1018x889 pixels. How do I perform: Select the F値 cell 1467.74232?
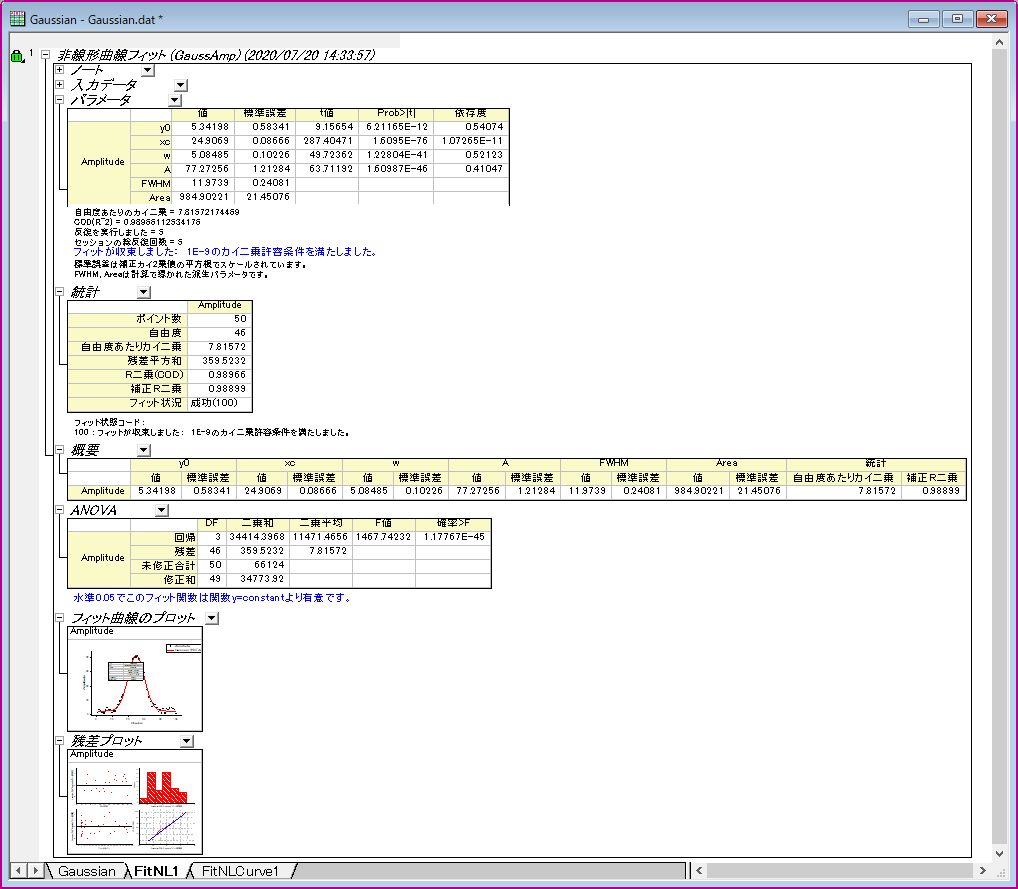(383, 537)
